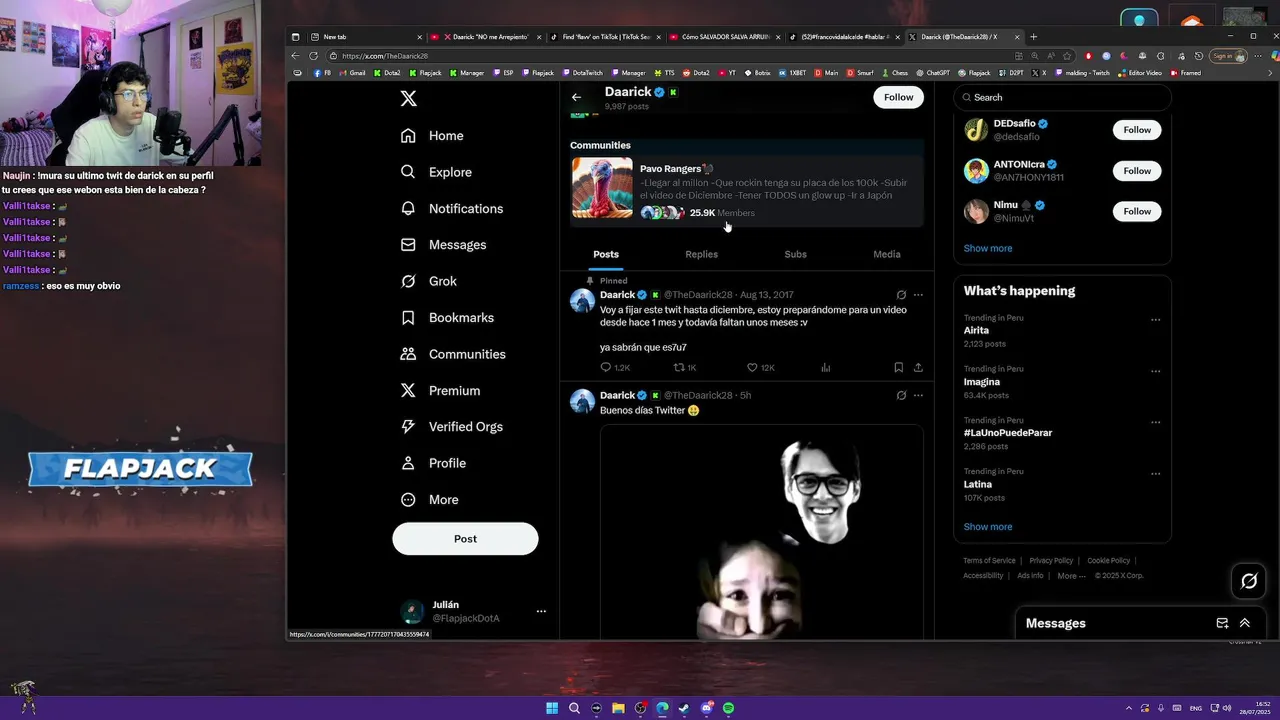This screenshot has height=720, width=1280.
Task: Open account options next to Julián
Action: pyautogui.click(x=541, y=611)
